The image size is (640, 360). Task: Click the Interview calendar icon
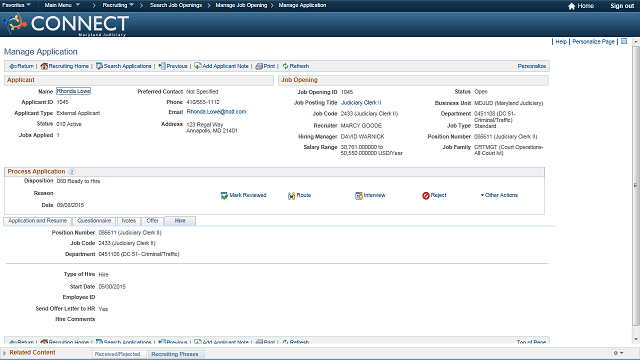click(359, 196)
